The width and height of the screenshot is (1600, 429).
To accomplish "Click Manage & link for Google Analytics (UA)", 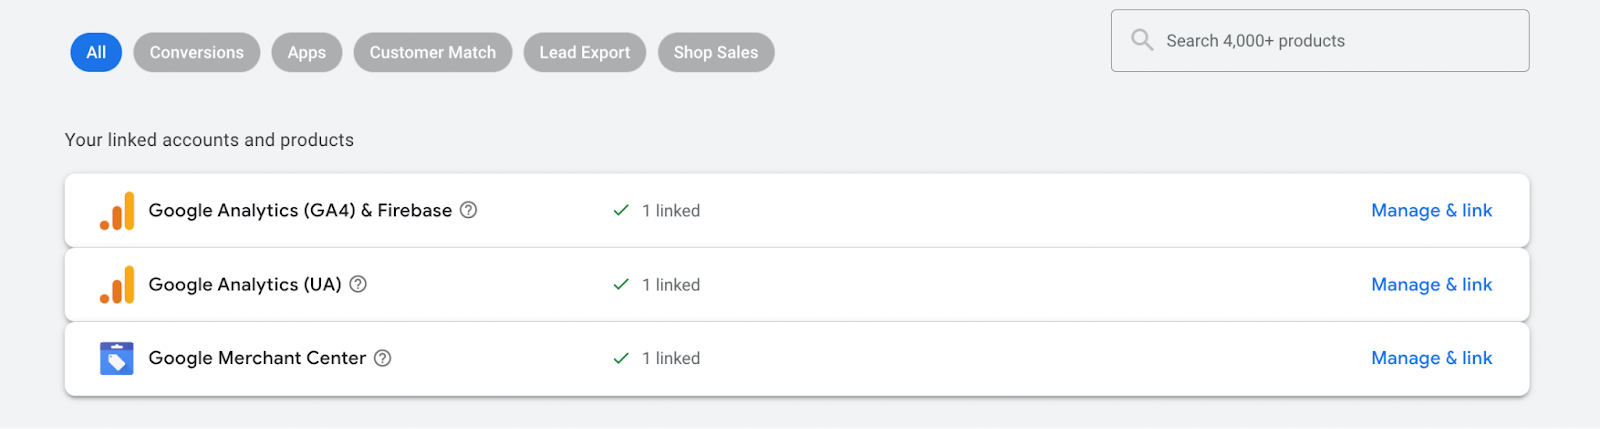I will [x=1431, y=284].
